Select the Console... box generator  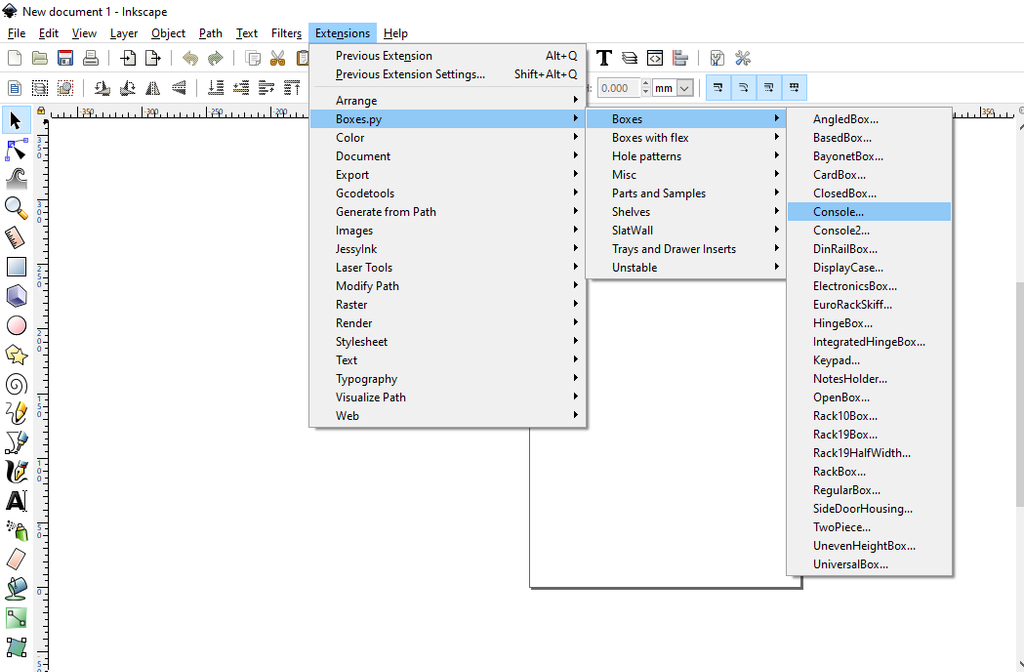click(x=869, y=212)
